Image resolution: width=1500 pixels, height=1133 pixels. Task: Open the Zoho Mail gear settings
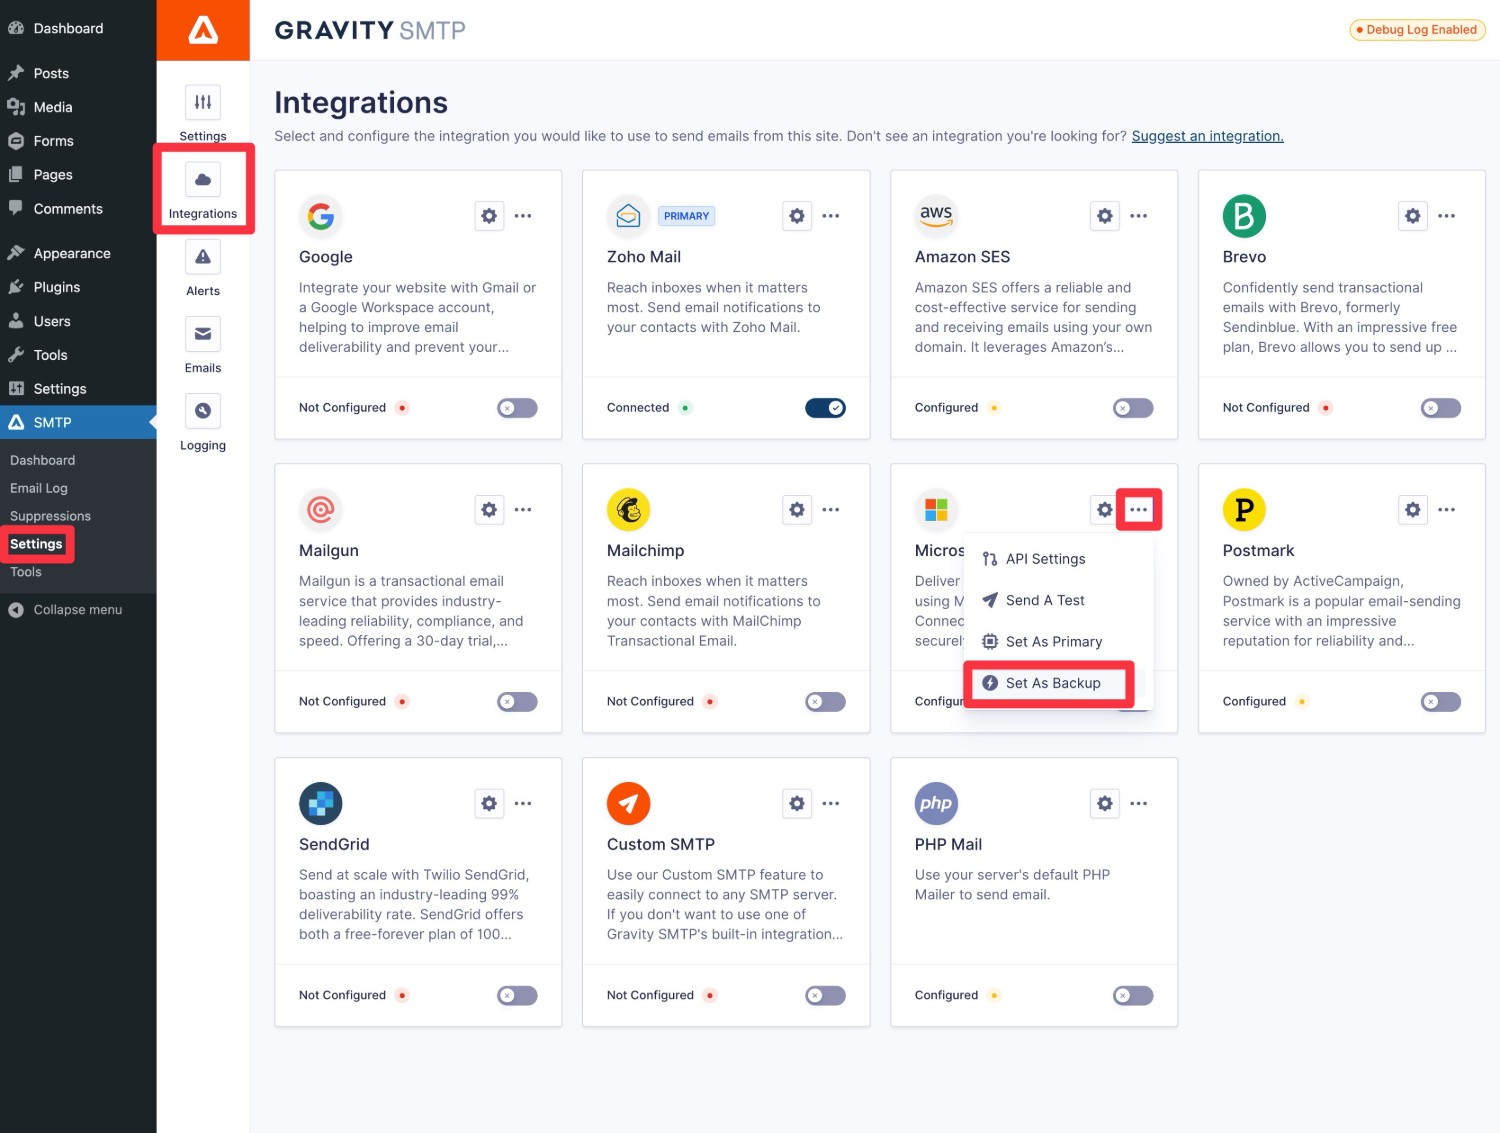(797, 216)
